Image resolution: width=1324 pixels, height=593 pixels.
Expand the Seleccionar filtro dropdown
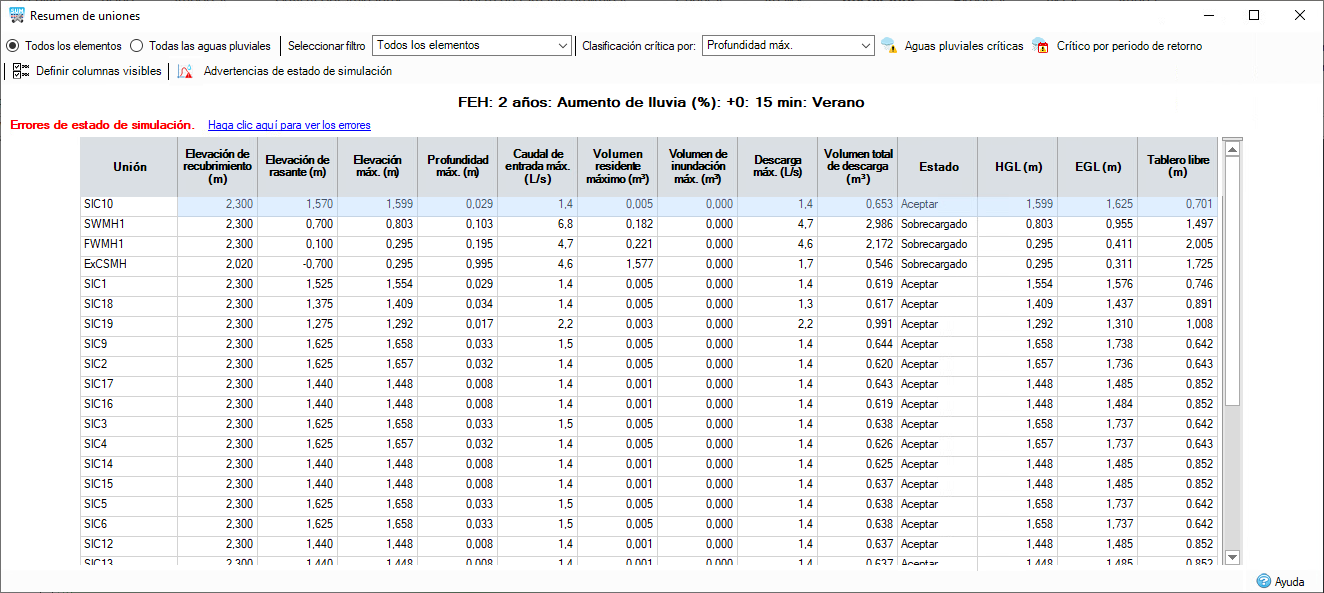pos(471,45)
